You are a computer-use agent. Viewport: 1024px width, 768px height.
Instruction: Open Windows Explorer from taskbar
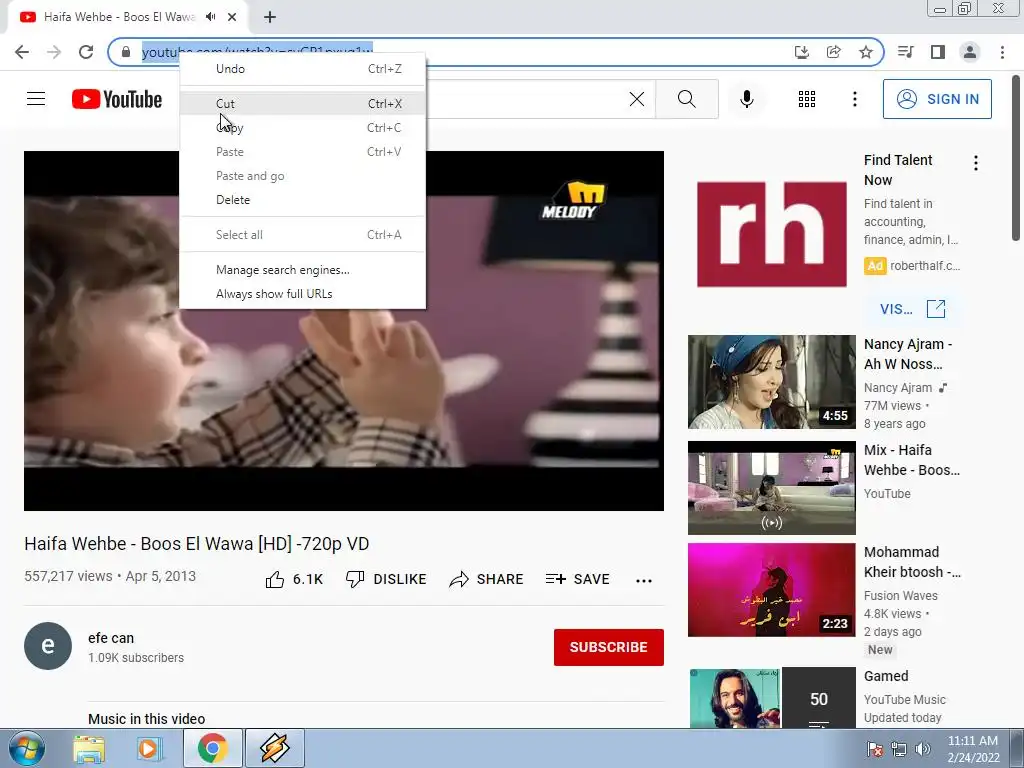(x=89, y=749)
